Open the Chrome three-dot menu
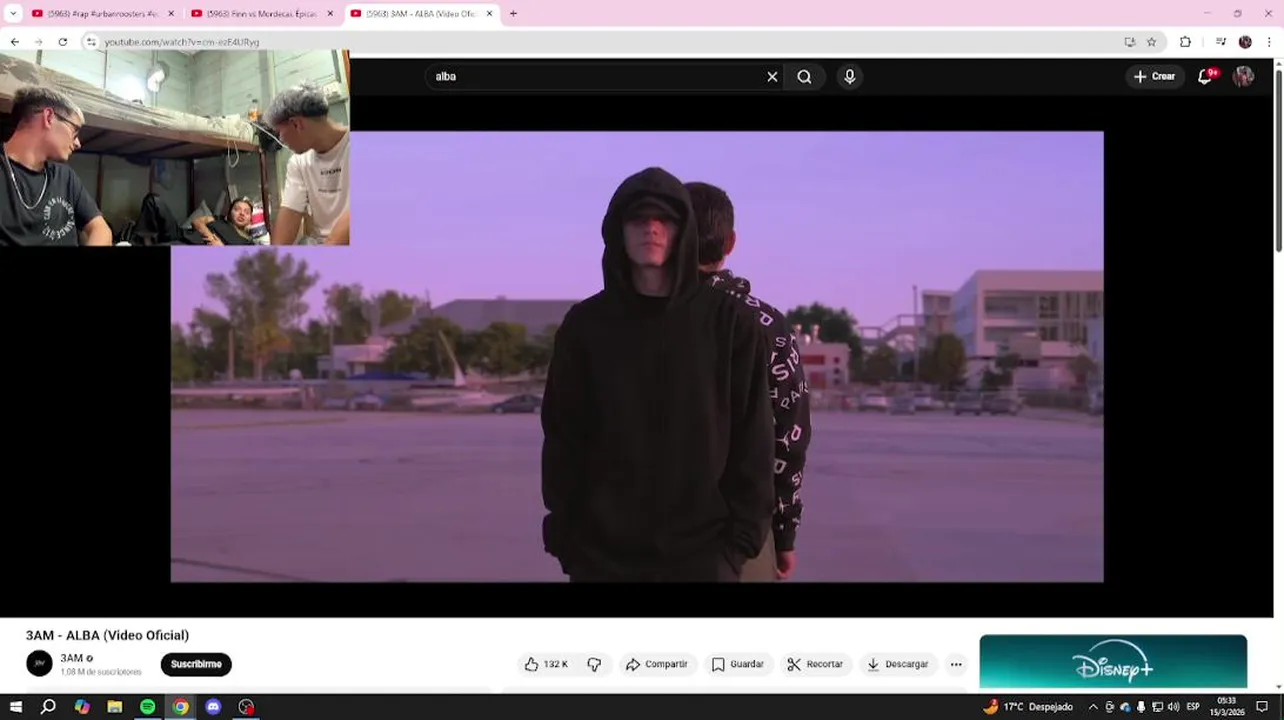This screenshot has width=1284, height=720. tap(1270, 42)
